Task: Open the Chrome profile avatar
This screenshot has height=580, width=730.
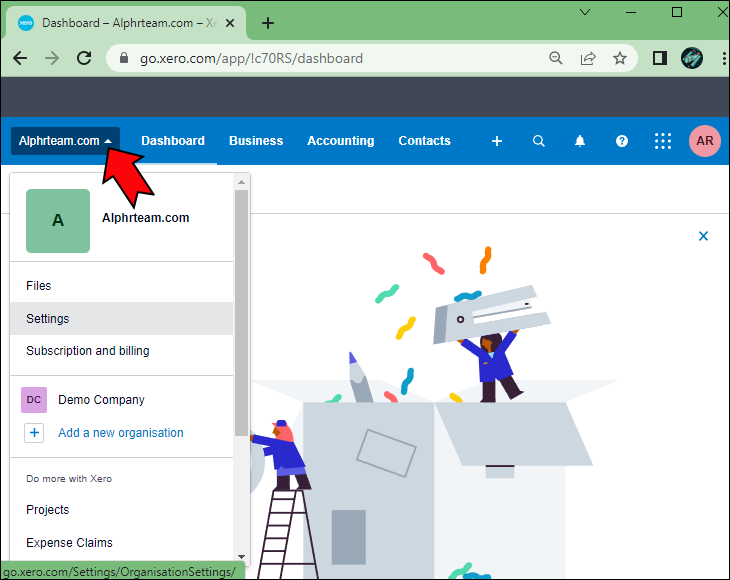Action: (692, 58)
